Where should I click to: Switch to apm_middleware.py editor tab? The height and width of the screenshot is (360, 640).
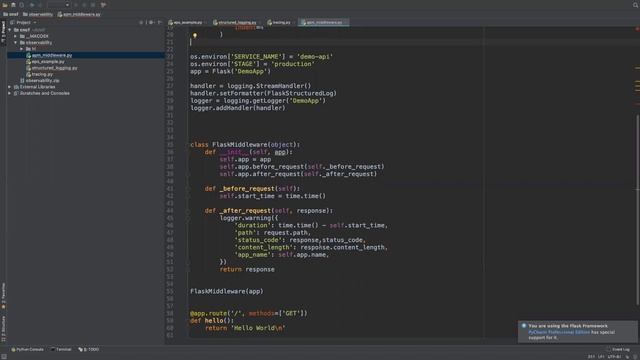(324, 22)
